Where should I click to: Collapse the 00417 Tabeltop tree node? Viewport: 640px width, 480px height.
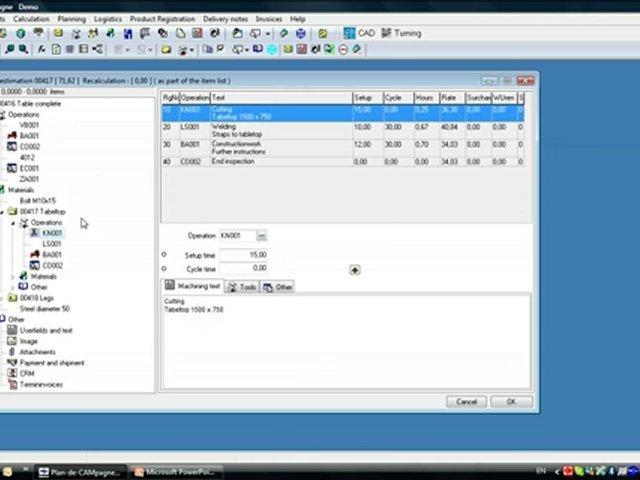click(x=2, y=212)
